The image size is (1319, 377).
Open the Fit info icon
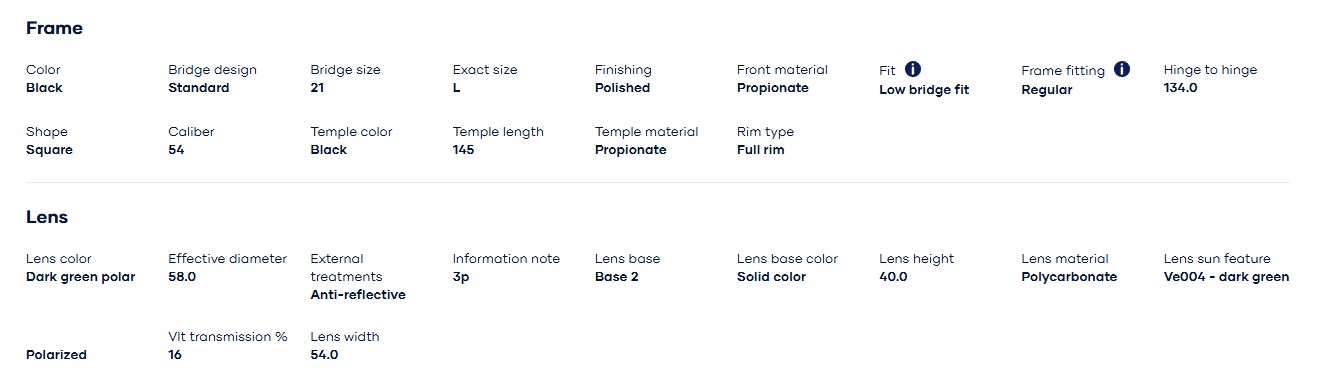(912, 69)
